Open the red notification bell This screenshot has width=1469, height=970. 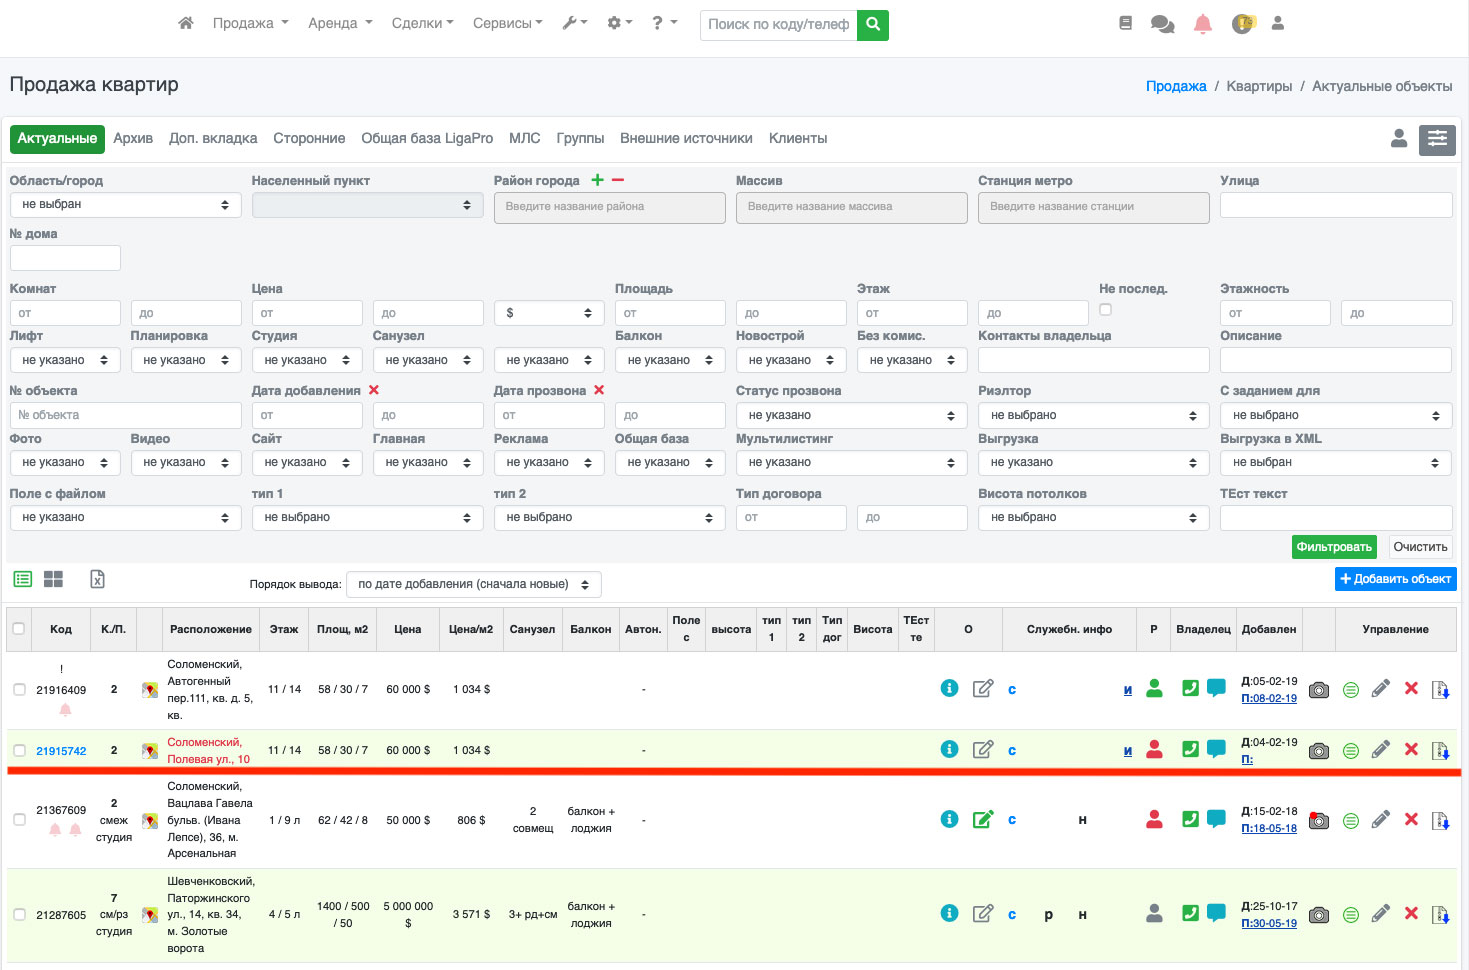tap(1202, 24)
